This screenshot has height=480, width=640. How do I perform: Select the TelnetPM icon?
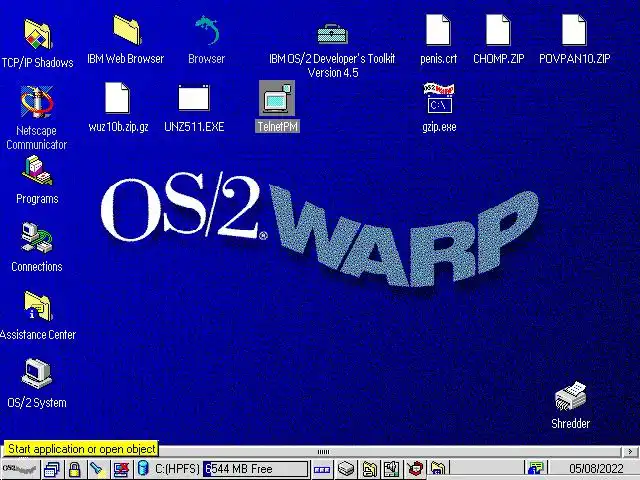277,98
